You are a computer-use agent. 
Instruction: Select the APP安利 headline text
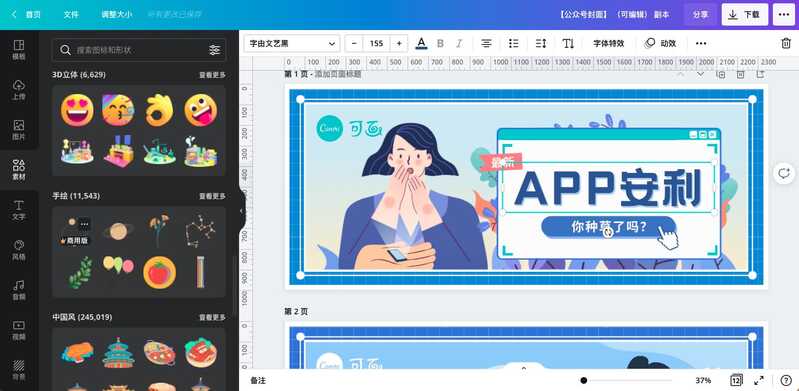(x=607, y=188)
